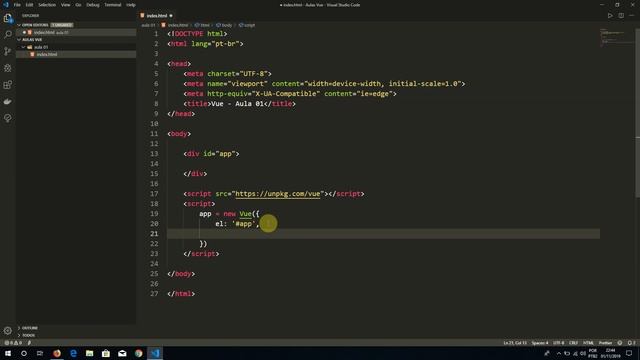The width and height of the screenshot is (640, 360).
Task: Change file encoding via UTF-8
Action: click(x=558, y=343)
